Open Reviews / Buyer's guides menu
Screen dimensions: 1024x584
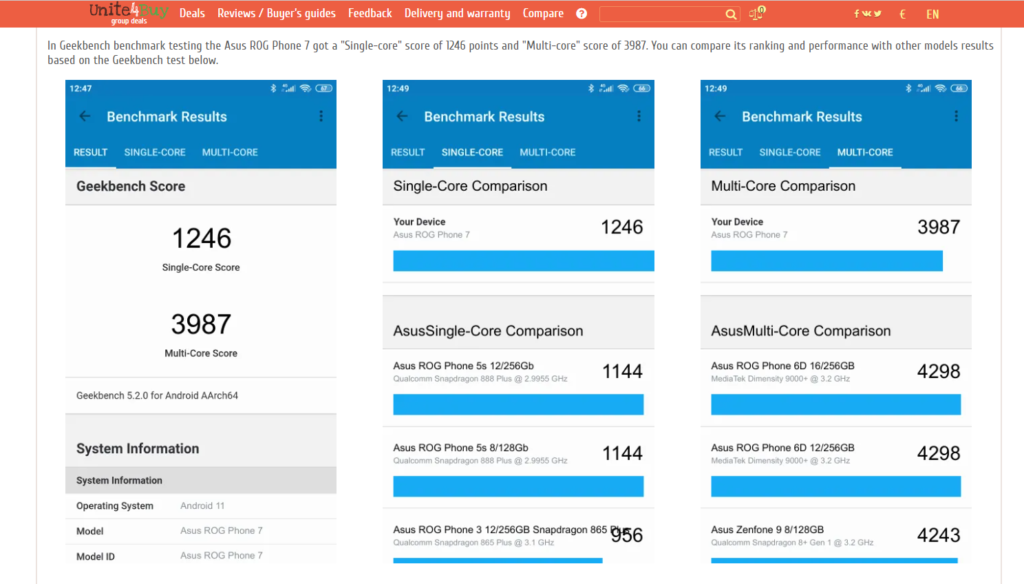coord(277,14)
